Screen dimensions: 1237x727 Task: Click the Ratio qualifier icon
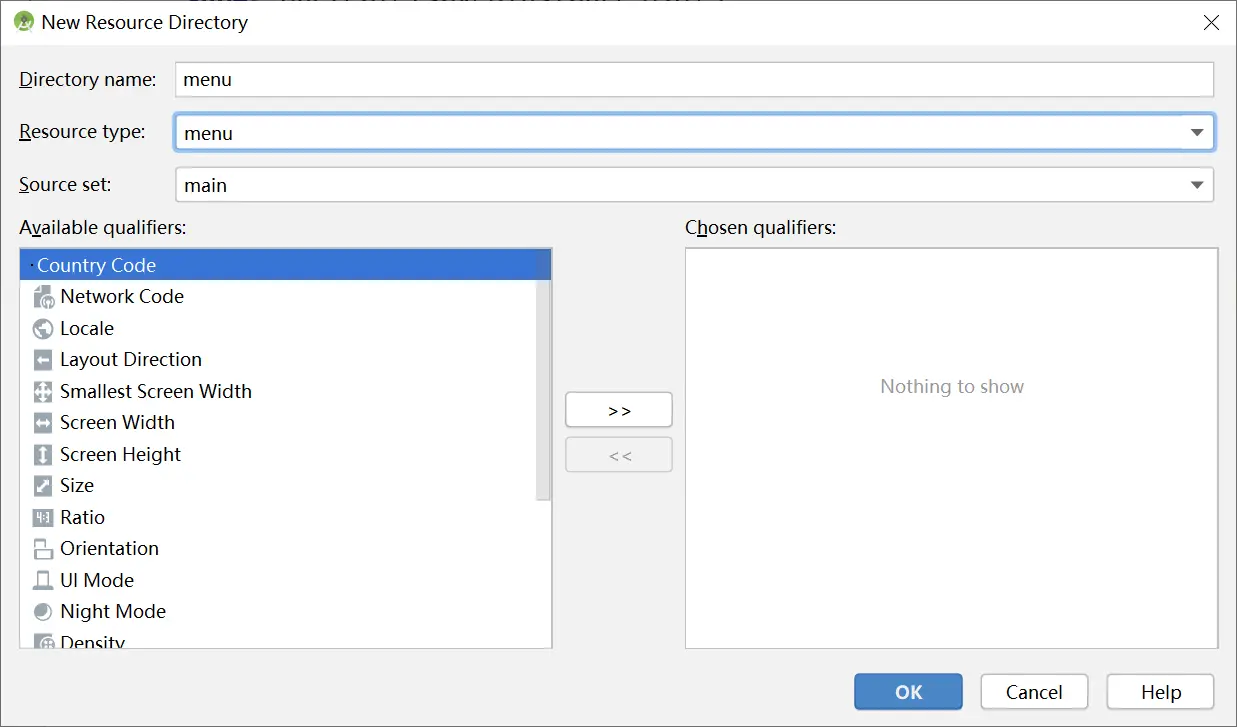pyautogui.click(x=43, y=518)
